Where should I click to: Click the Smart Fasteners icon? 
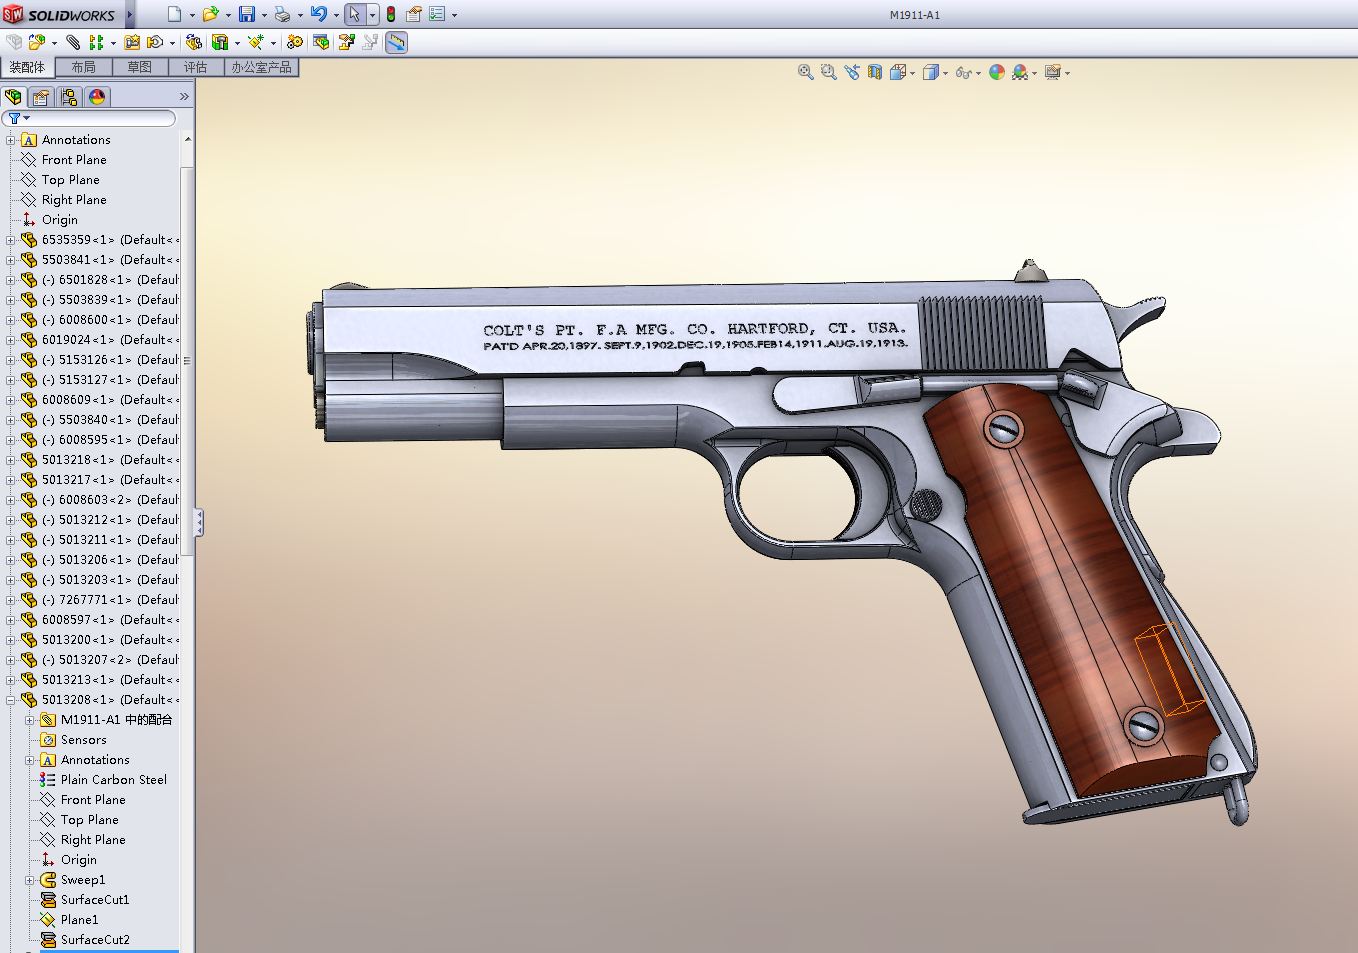pos(132,42)
